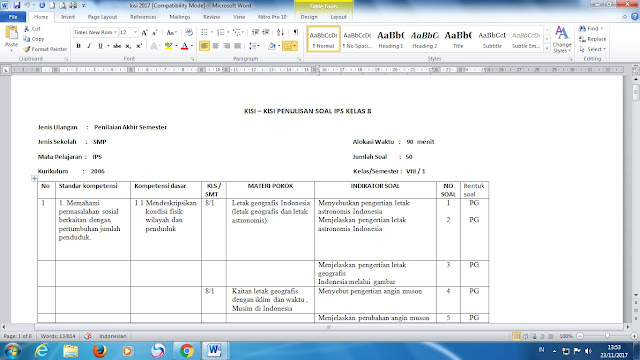
Task: Open the font size dropdown
Action: [136, 32]
